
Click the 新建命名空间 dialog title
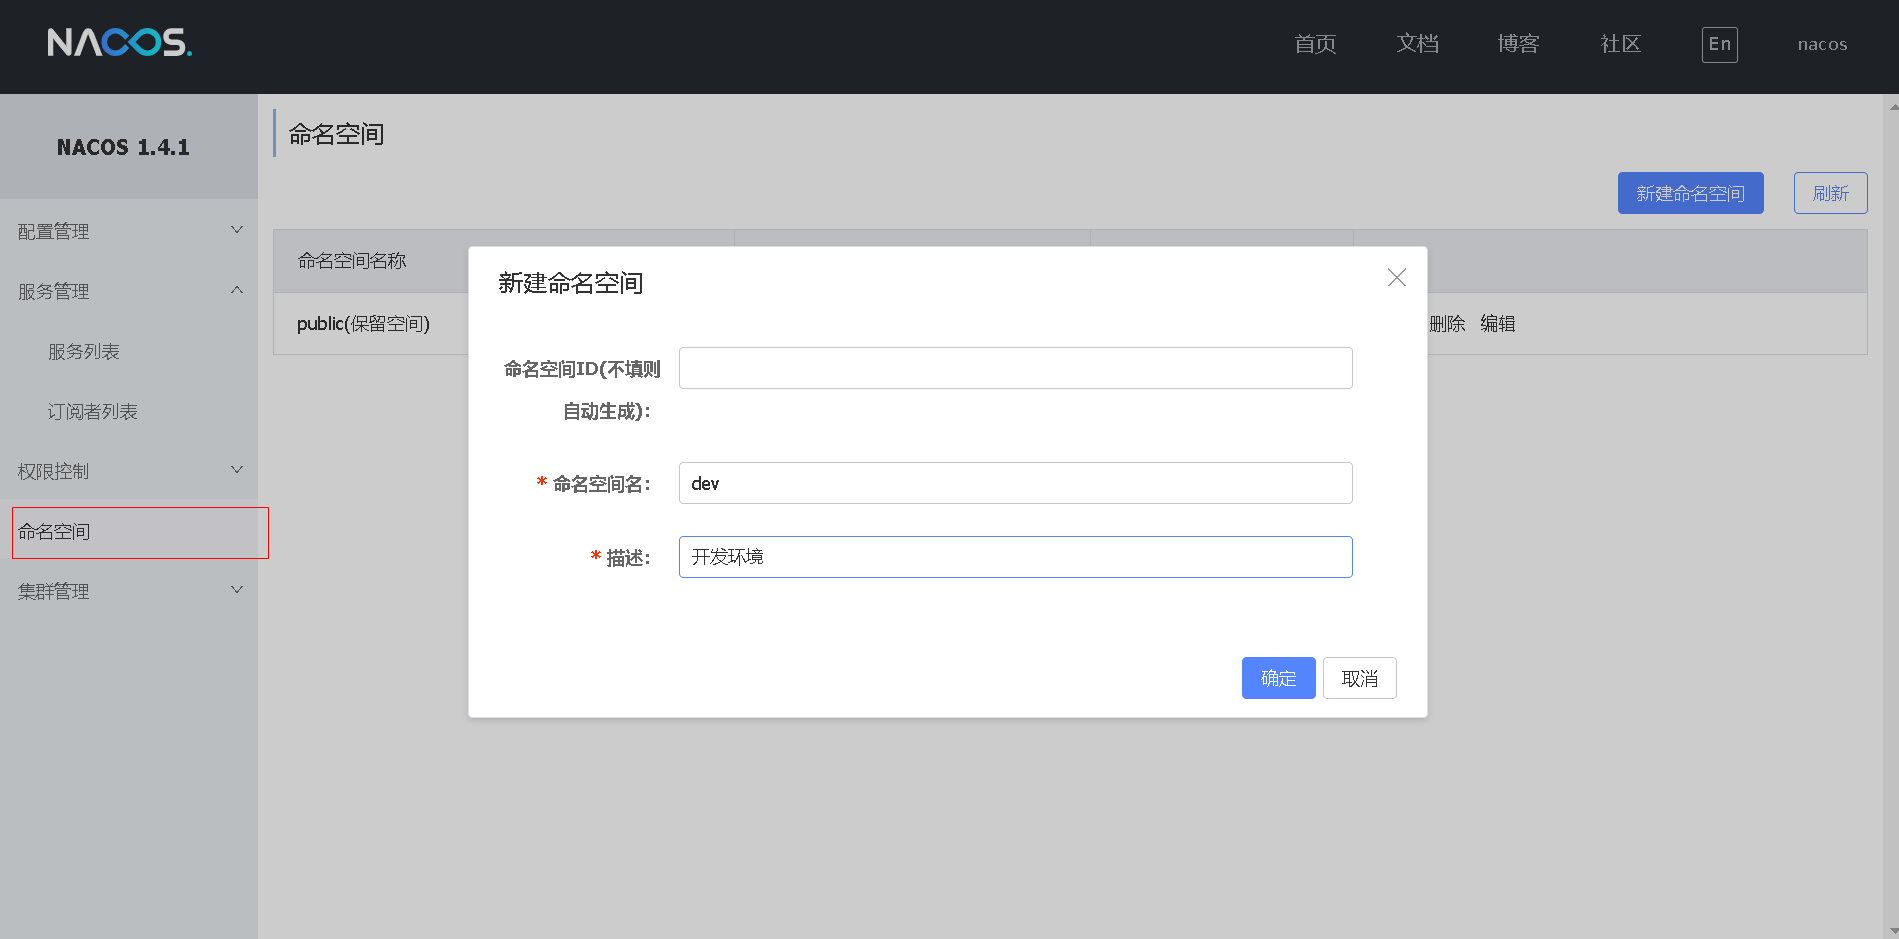pos(570,284)
